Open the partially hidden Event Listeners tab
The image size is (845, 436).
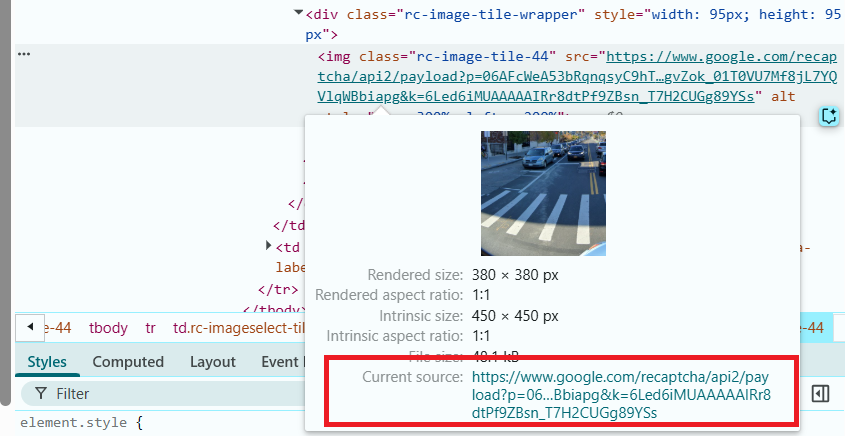pos(282,362)
